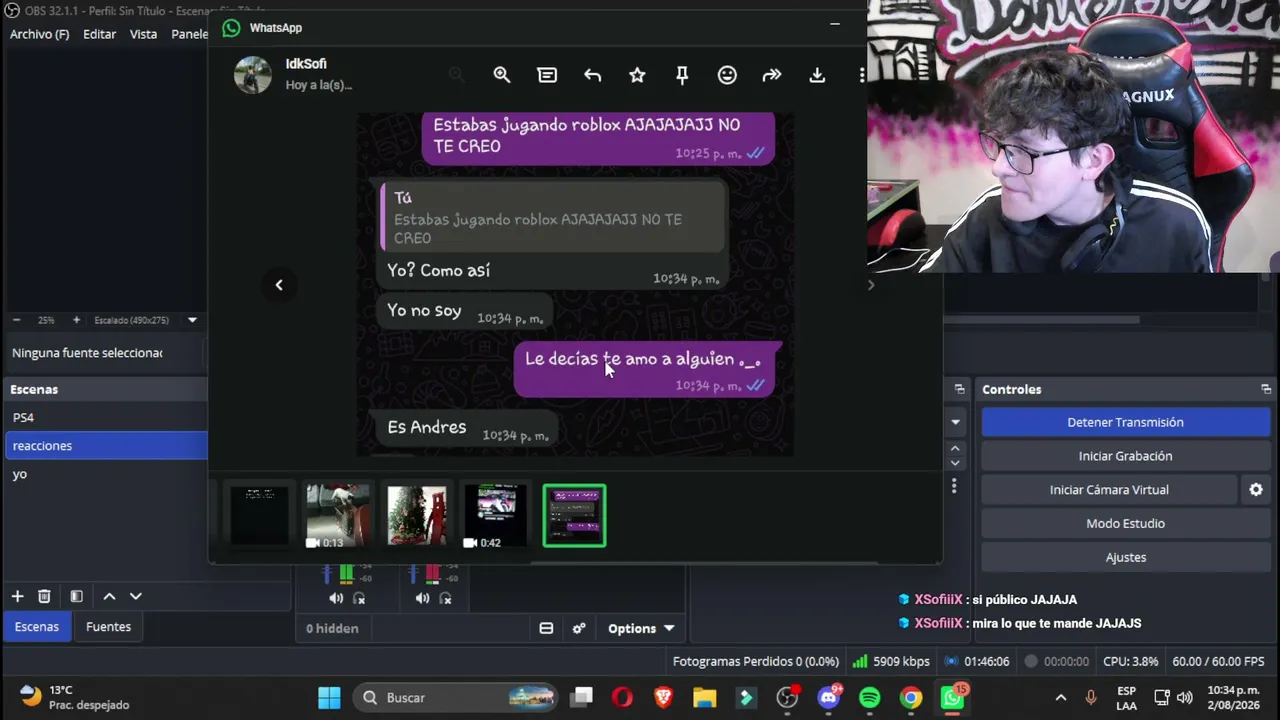The image size is (1280, 720).
Task: Select the PS4 scene
Action: (106, 417)
